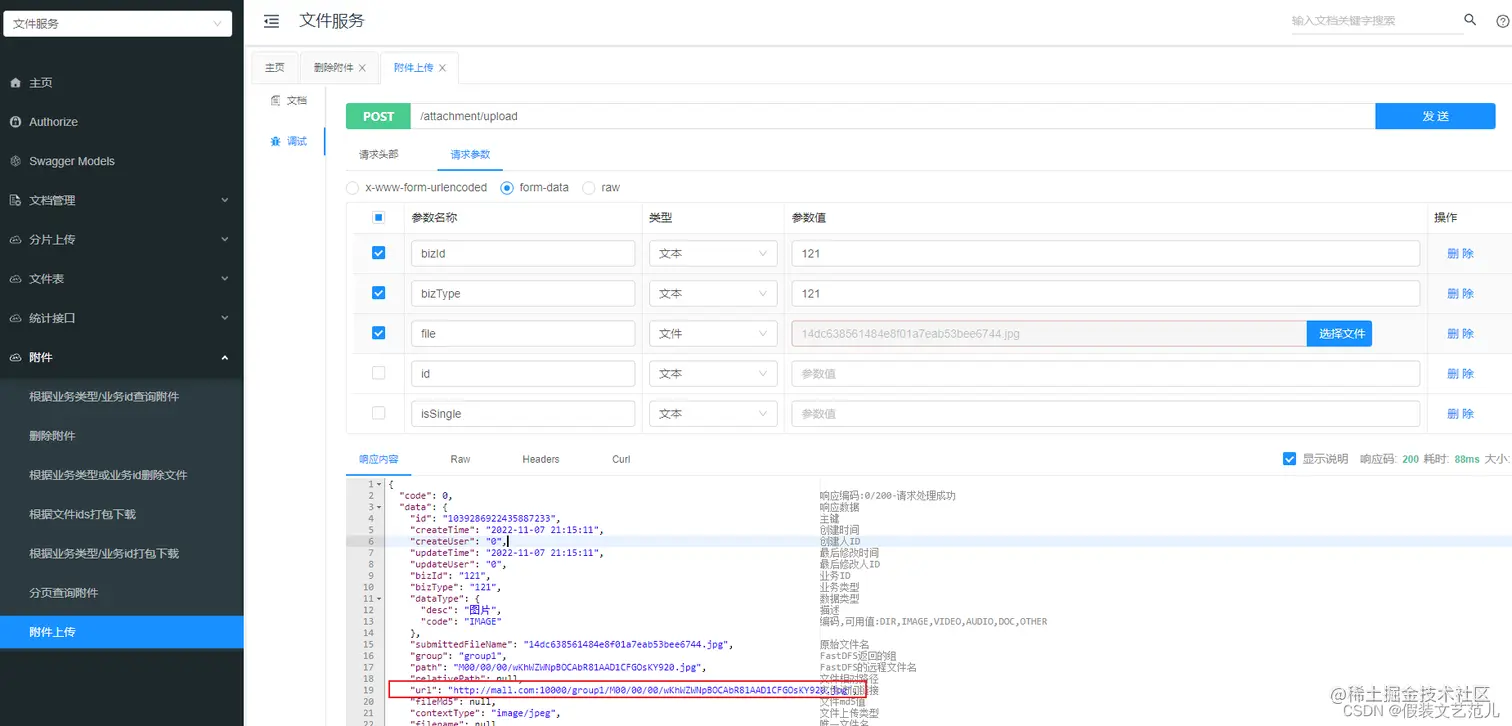This screenshot has height=726, width=1512.
Task: Uncheck the file parameter checkbox
Action: click(x=378, y=333)
